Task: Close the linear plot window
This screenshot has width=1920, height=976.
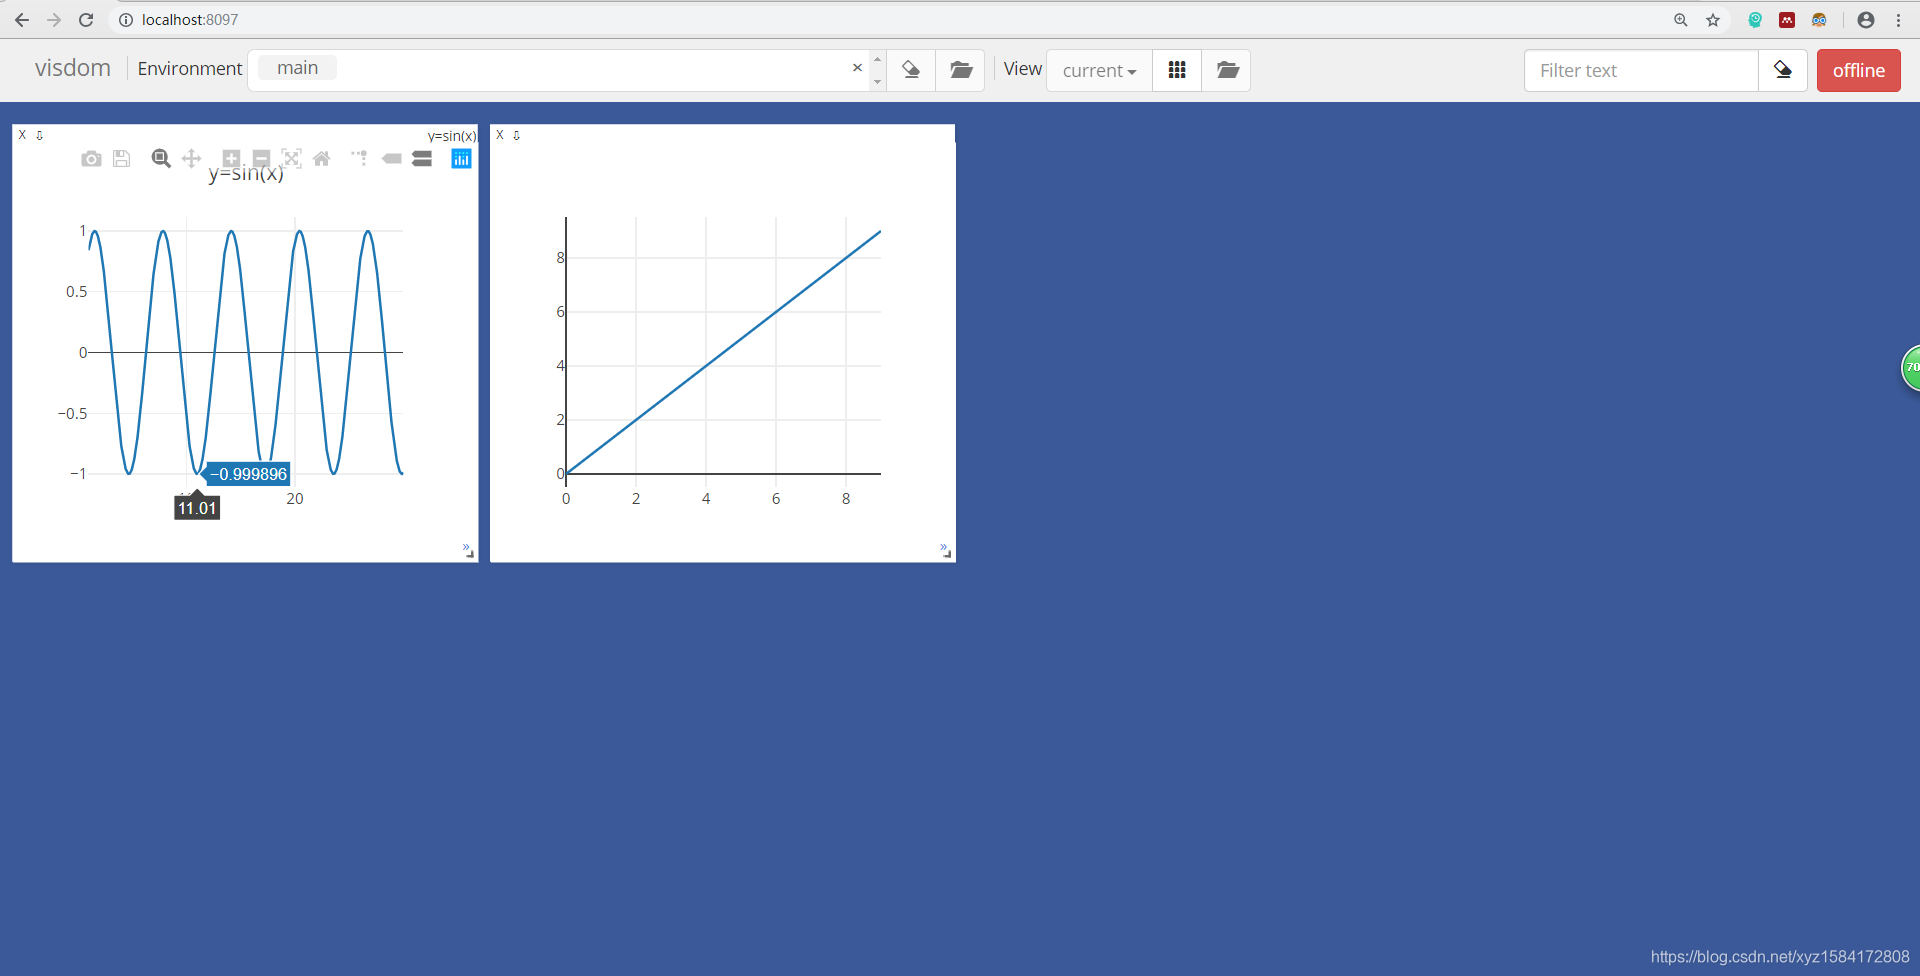Action: click(x=500, y=135)
